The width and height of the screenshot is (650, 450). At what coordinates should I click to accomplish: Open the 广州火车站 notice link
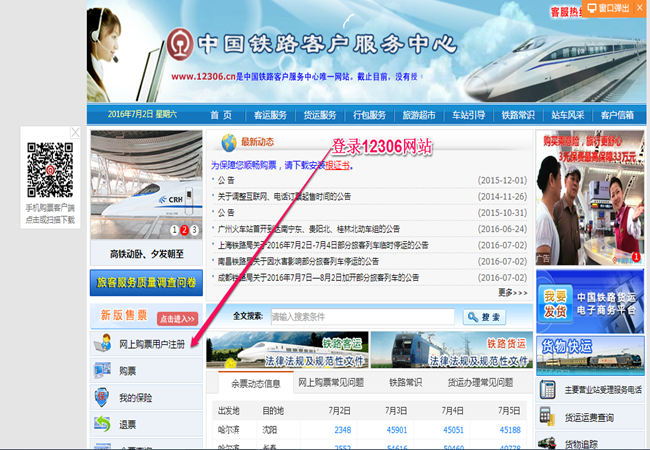coord(309,229)
